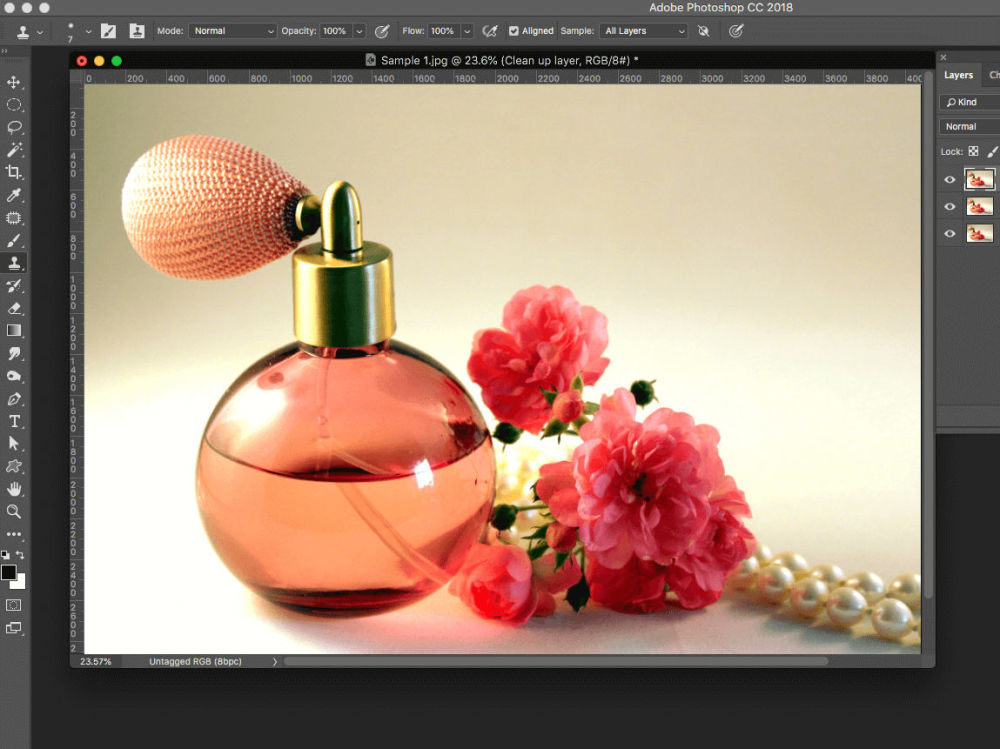
Task: Expand the toolbar with the double arrows
Action: point(4,50)
